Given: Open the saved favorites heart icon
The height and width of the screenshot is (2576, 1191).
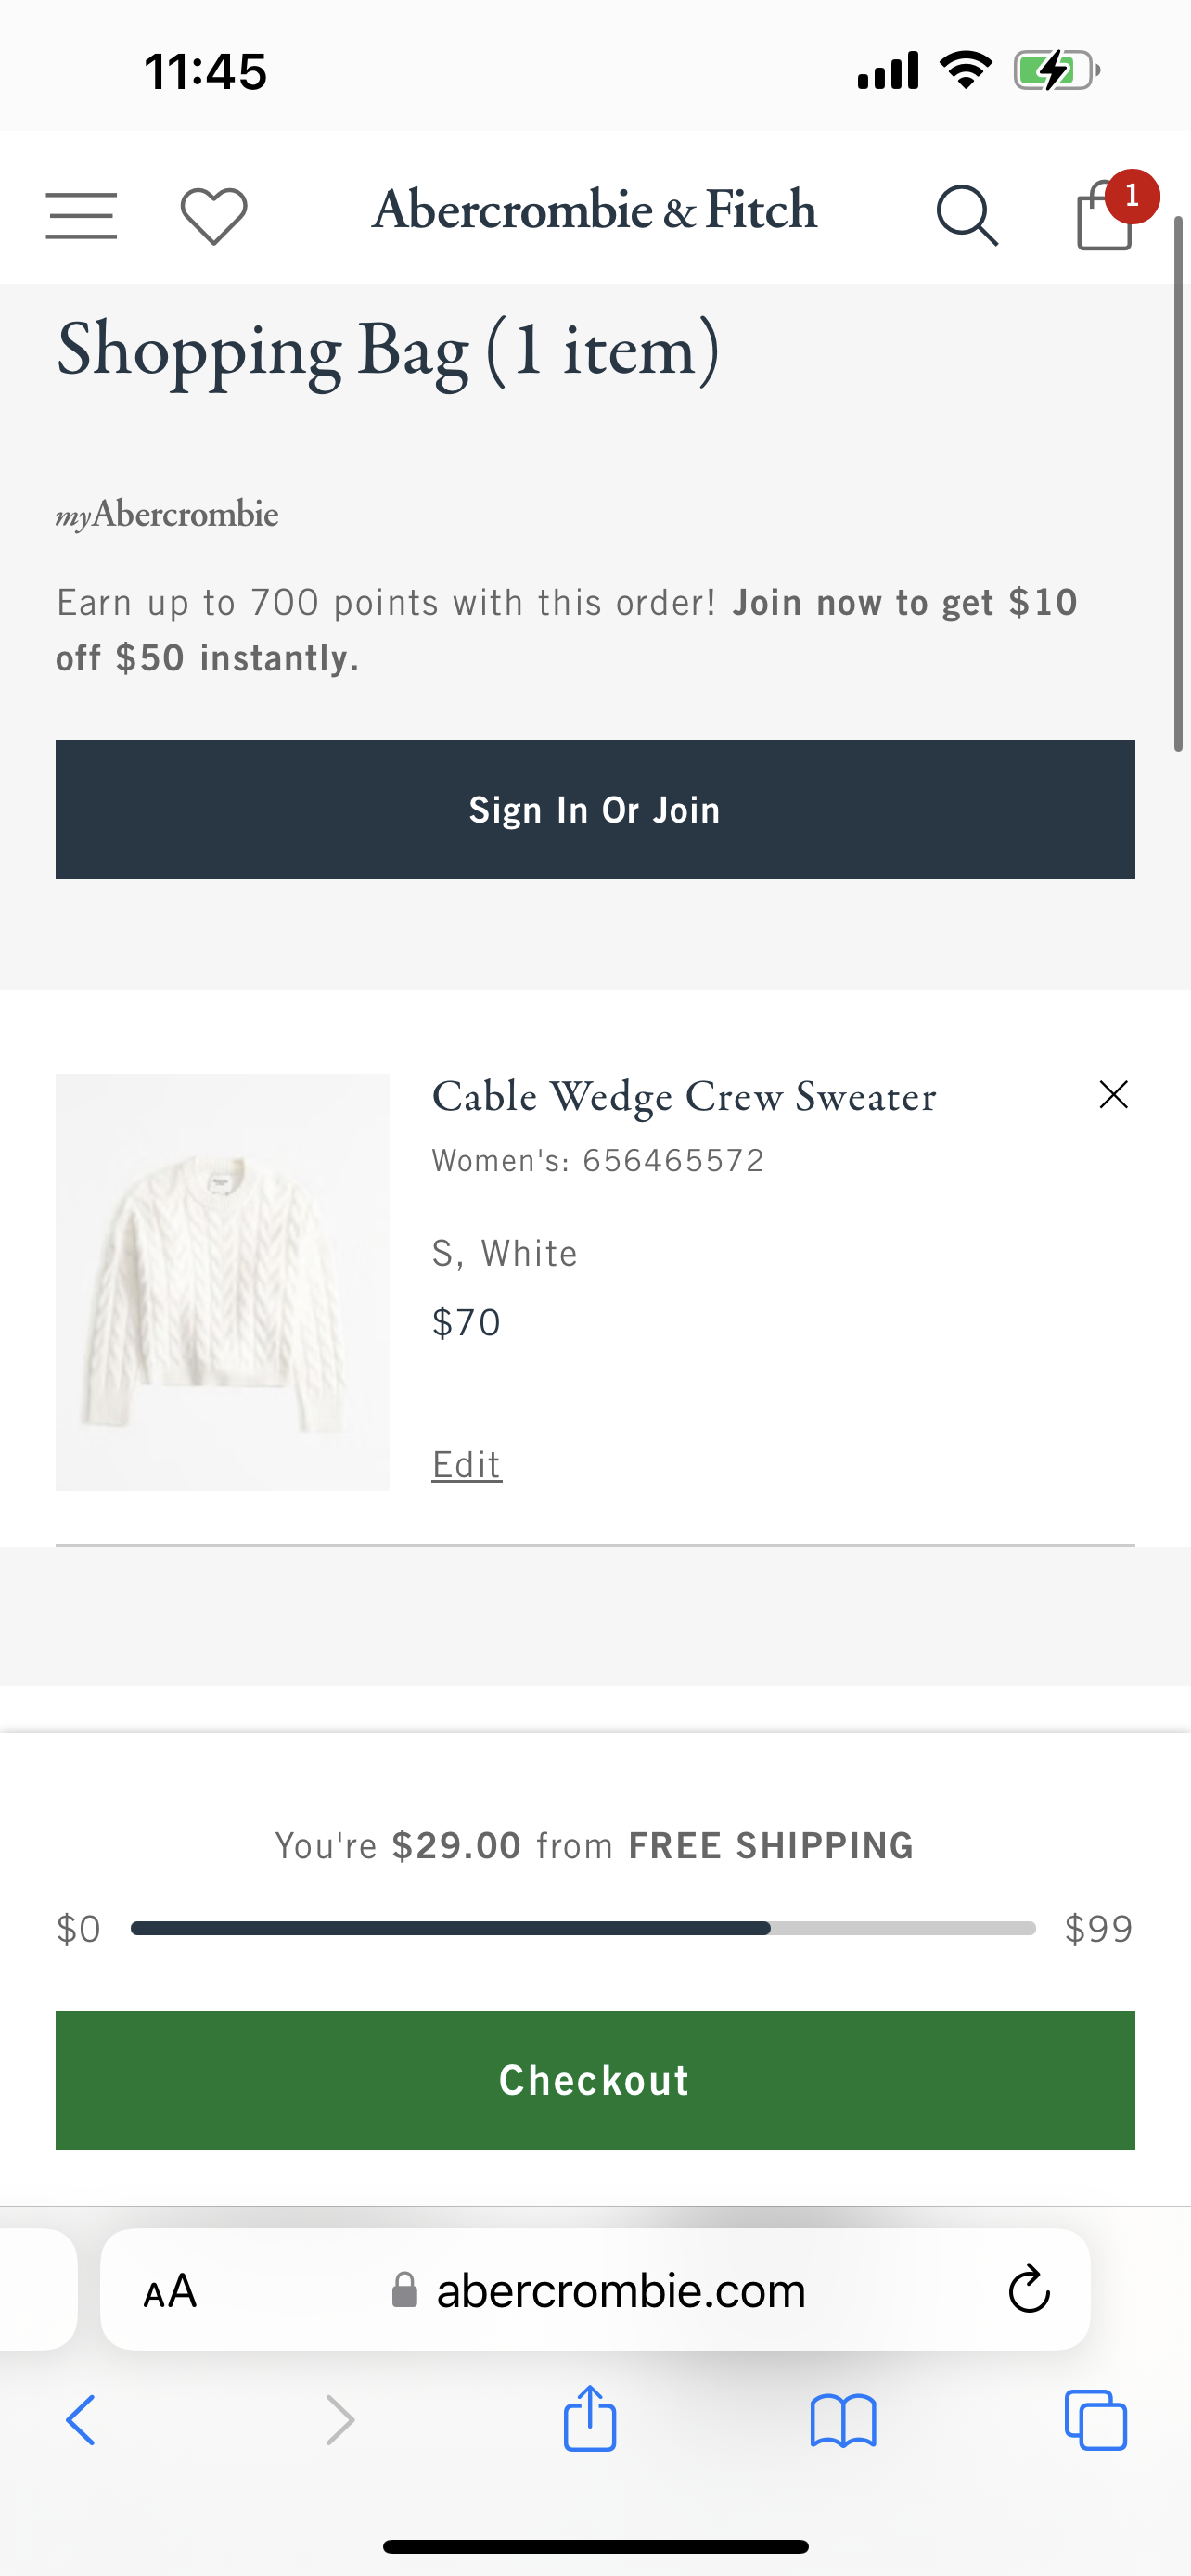Looking at the screenshot, I should [213, 216].
